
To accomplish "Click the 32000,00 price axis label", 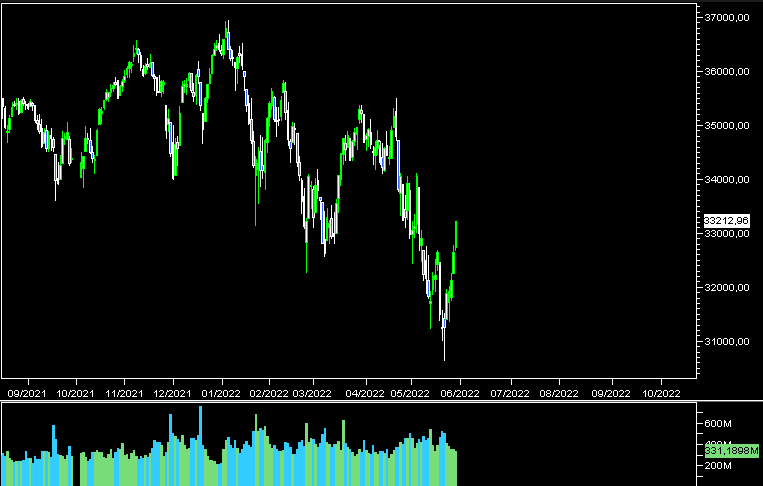I will [727, 288].
